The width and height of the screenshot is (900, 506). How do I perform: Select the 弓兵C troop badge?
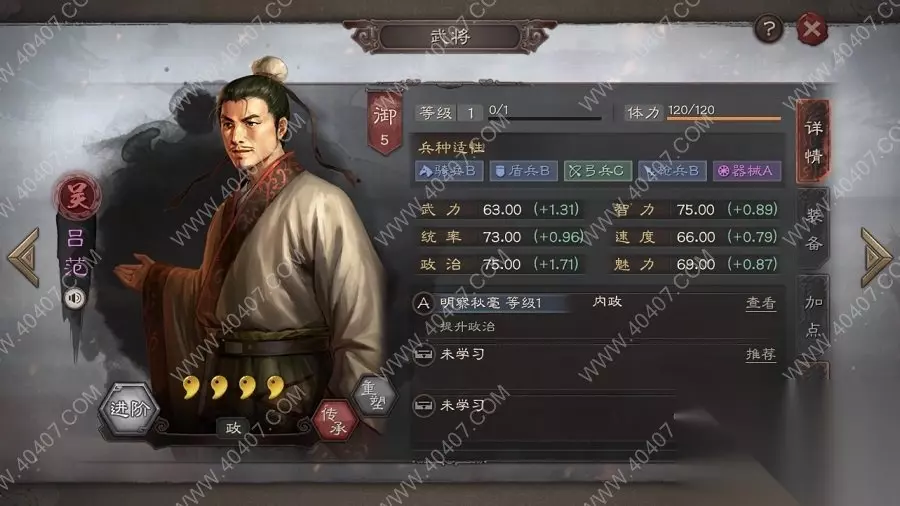598,171
